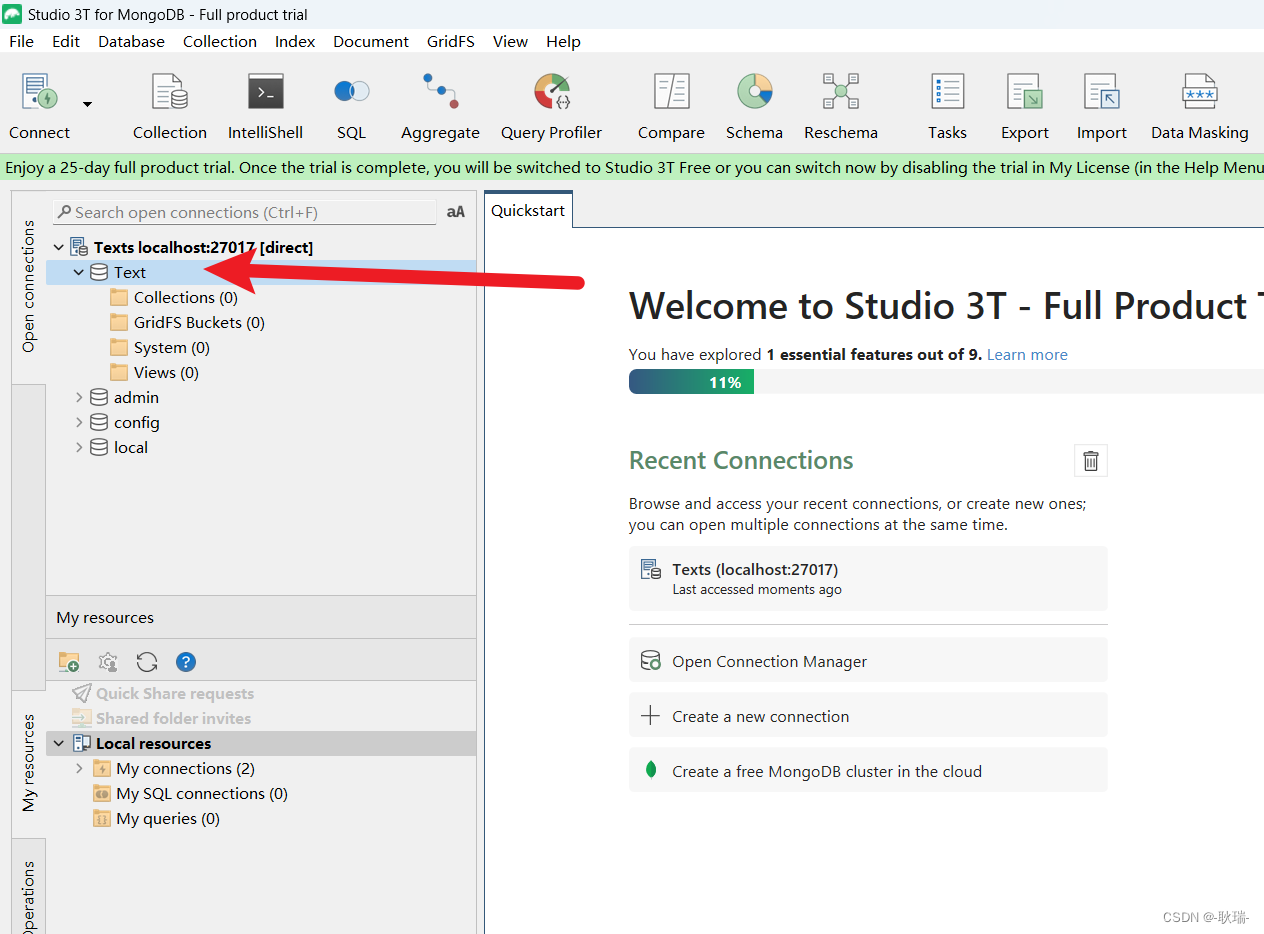The height and width of the screenshot is (934, 1264).
Task: Click the Search open connections field
Action: point(245,212)
